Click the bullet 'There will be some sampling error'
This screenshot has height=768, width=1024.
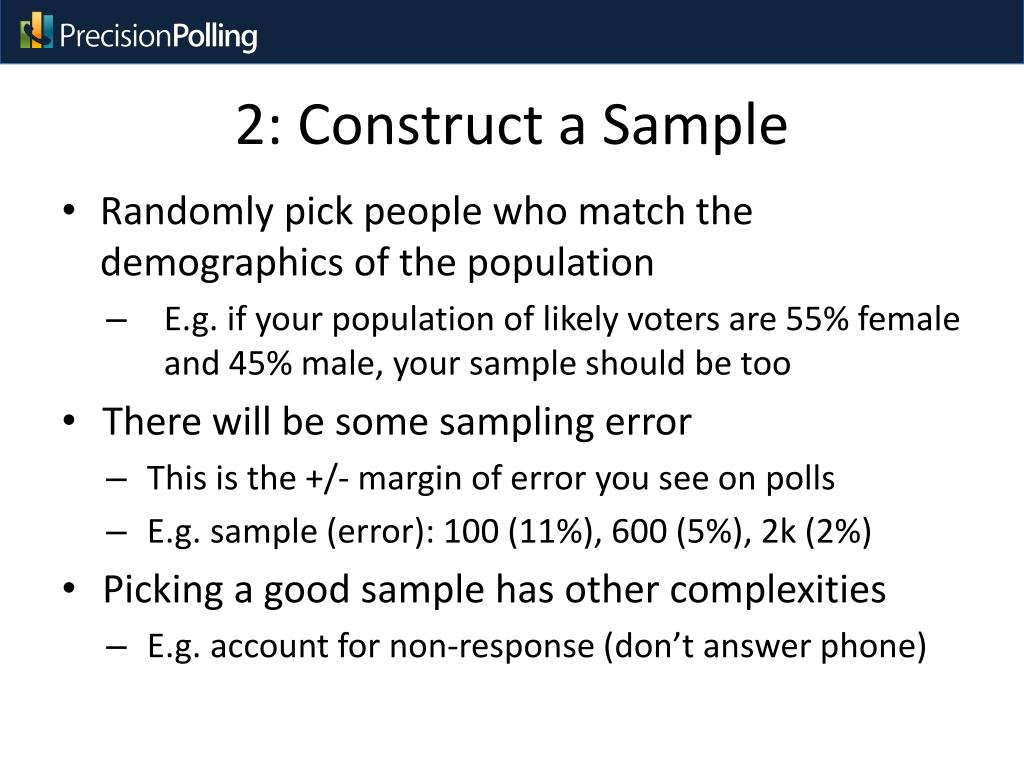point(396,421)
